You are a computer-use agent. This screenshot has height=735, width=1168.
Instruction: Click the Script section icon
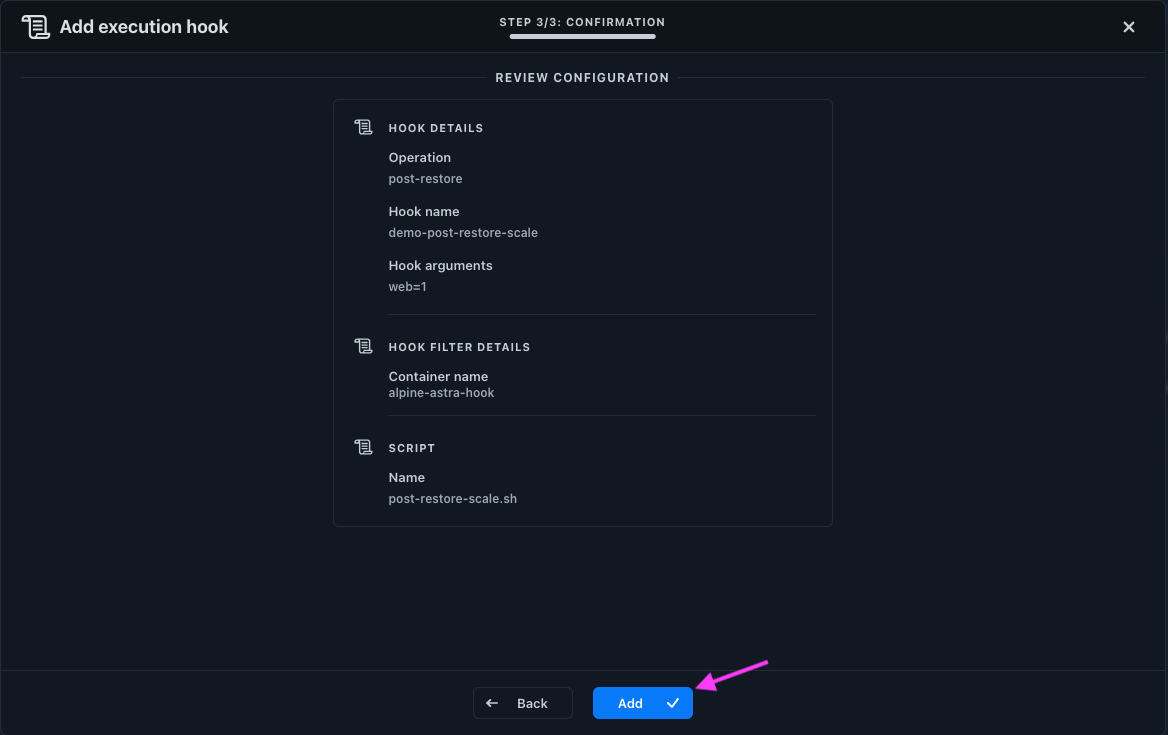click(x=363, y=448)
